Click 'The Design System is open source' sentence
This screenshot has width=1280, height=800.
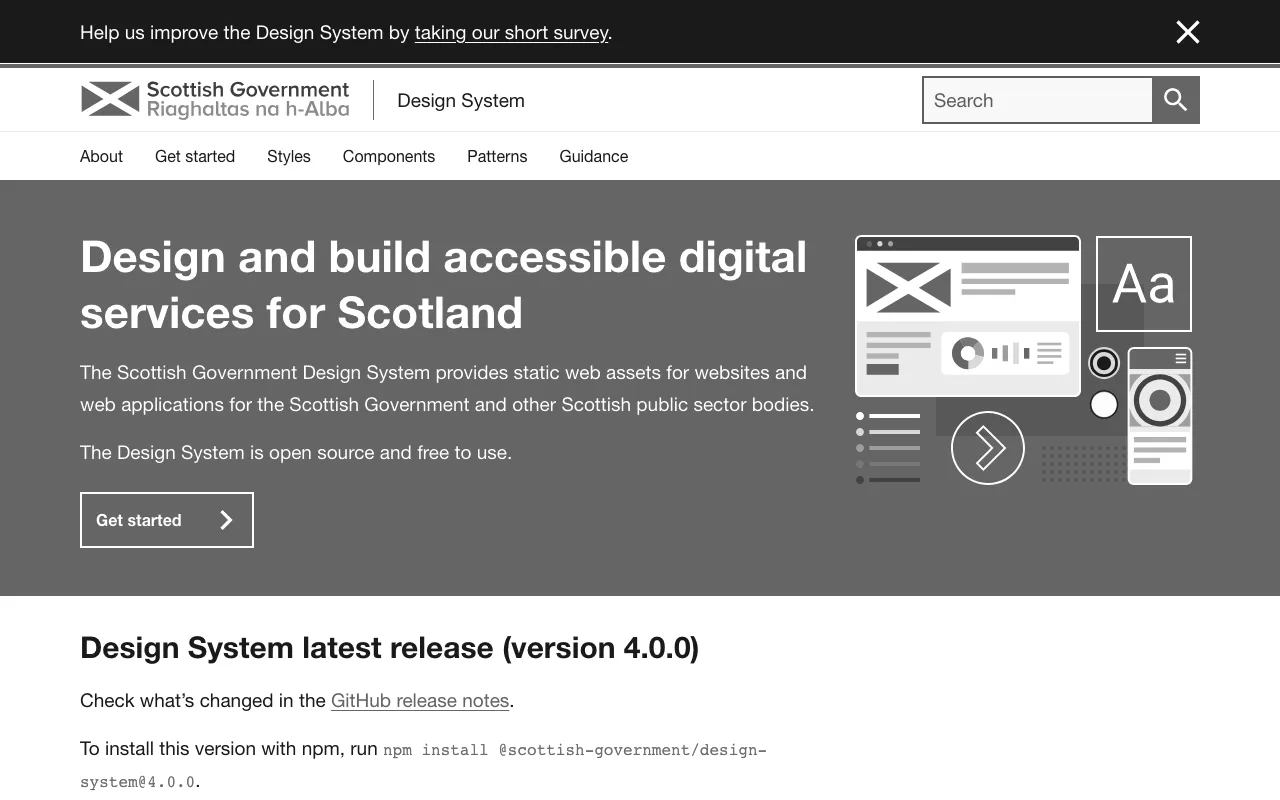click(296, 452)
